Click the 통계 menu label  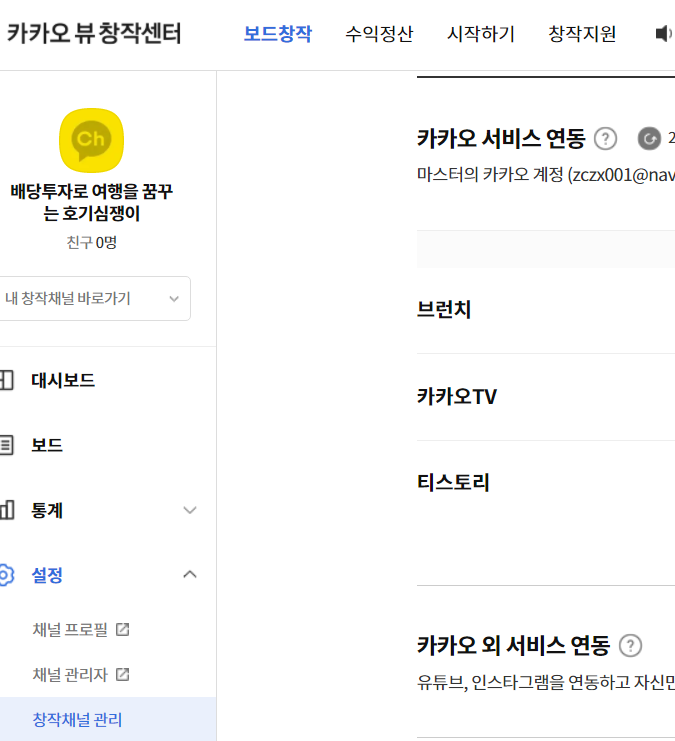coord(47,510)
